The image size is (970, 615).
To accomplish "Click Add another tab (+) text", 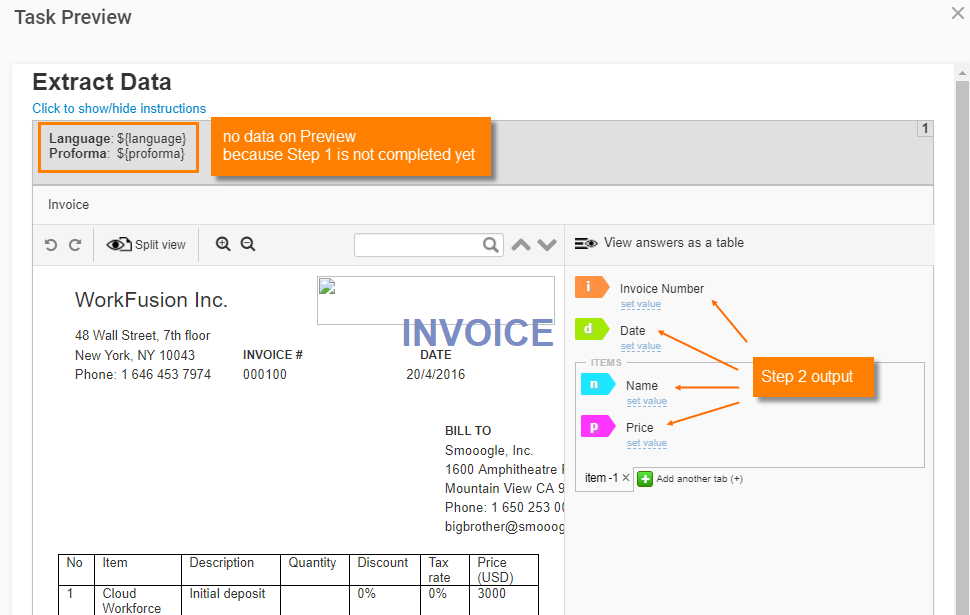I will click(699, 479).
